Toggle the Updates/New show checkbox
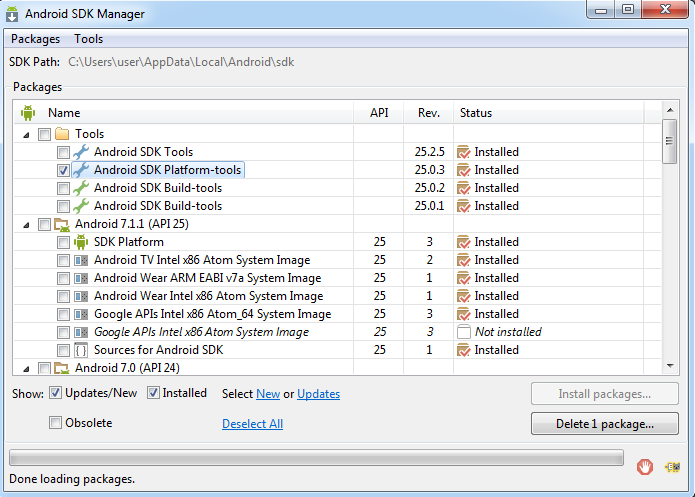This screenshot has height=497, width=695. click(x=55, y=393)
